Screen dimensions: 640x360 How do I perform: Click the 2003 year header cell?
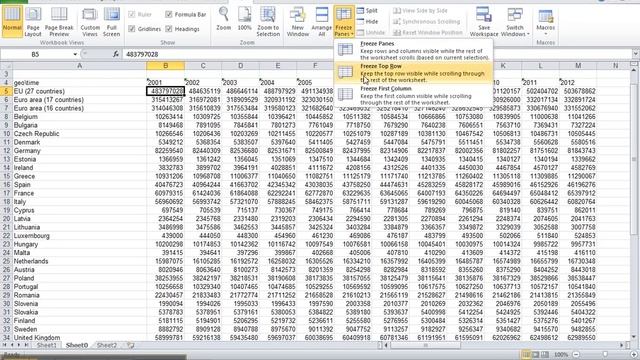coord(240,83)
